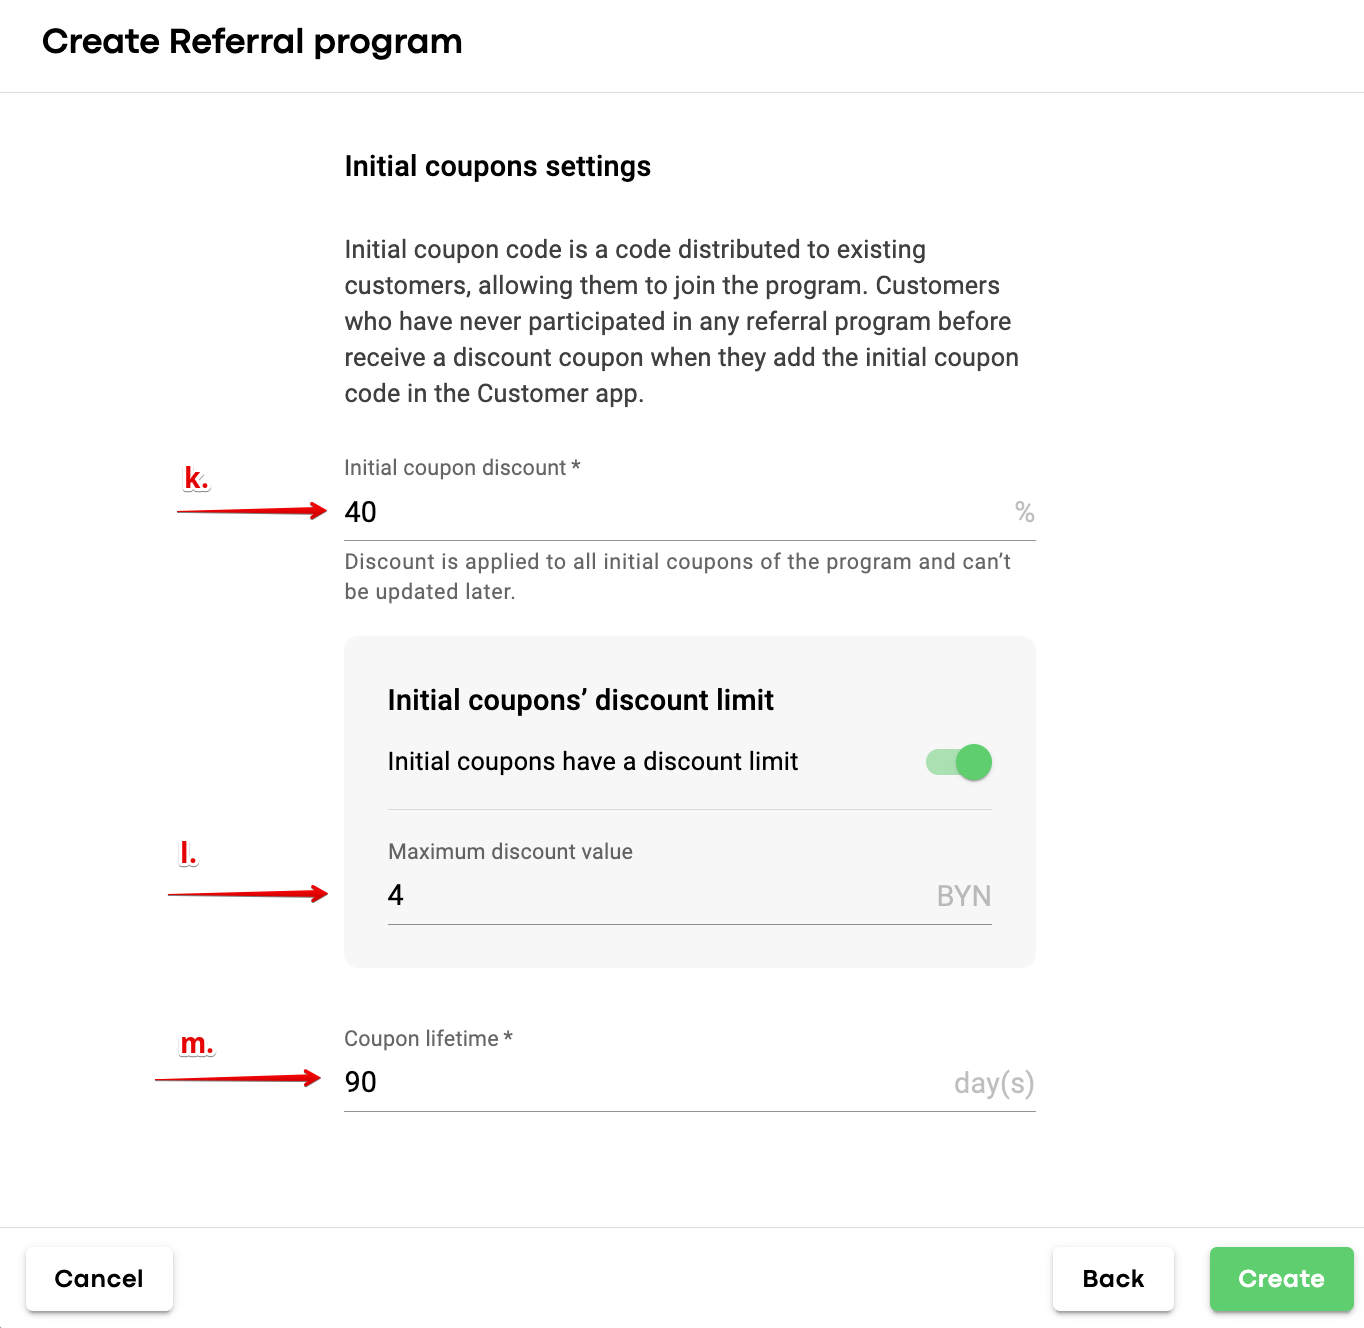Click the red arrow annotation labeled k.
The width and height of the screenshot is (1364, 1328).
252,511
